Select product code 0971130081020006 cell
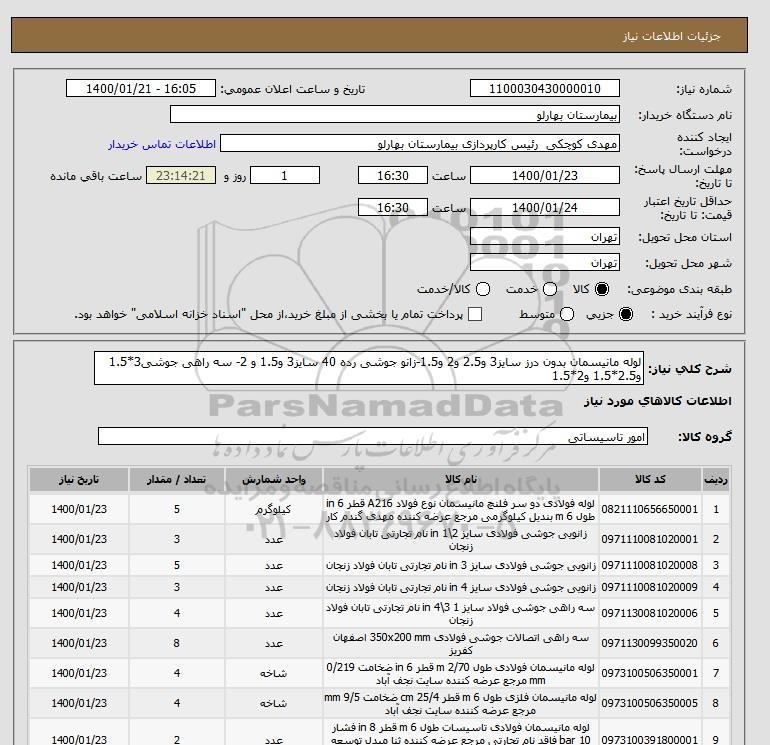The width and height of the screenshot is (770, 745). (x=650, y=613)
